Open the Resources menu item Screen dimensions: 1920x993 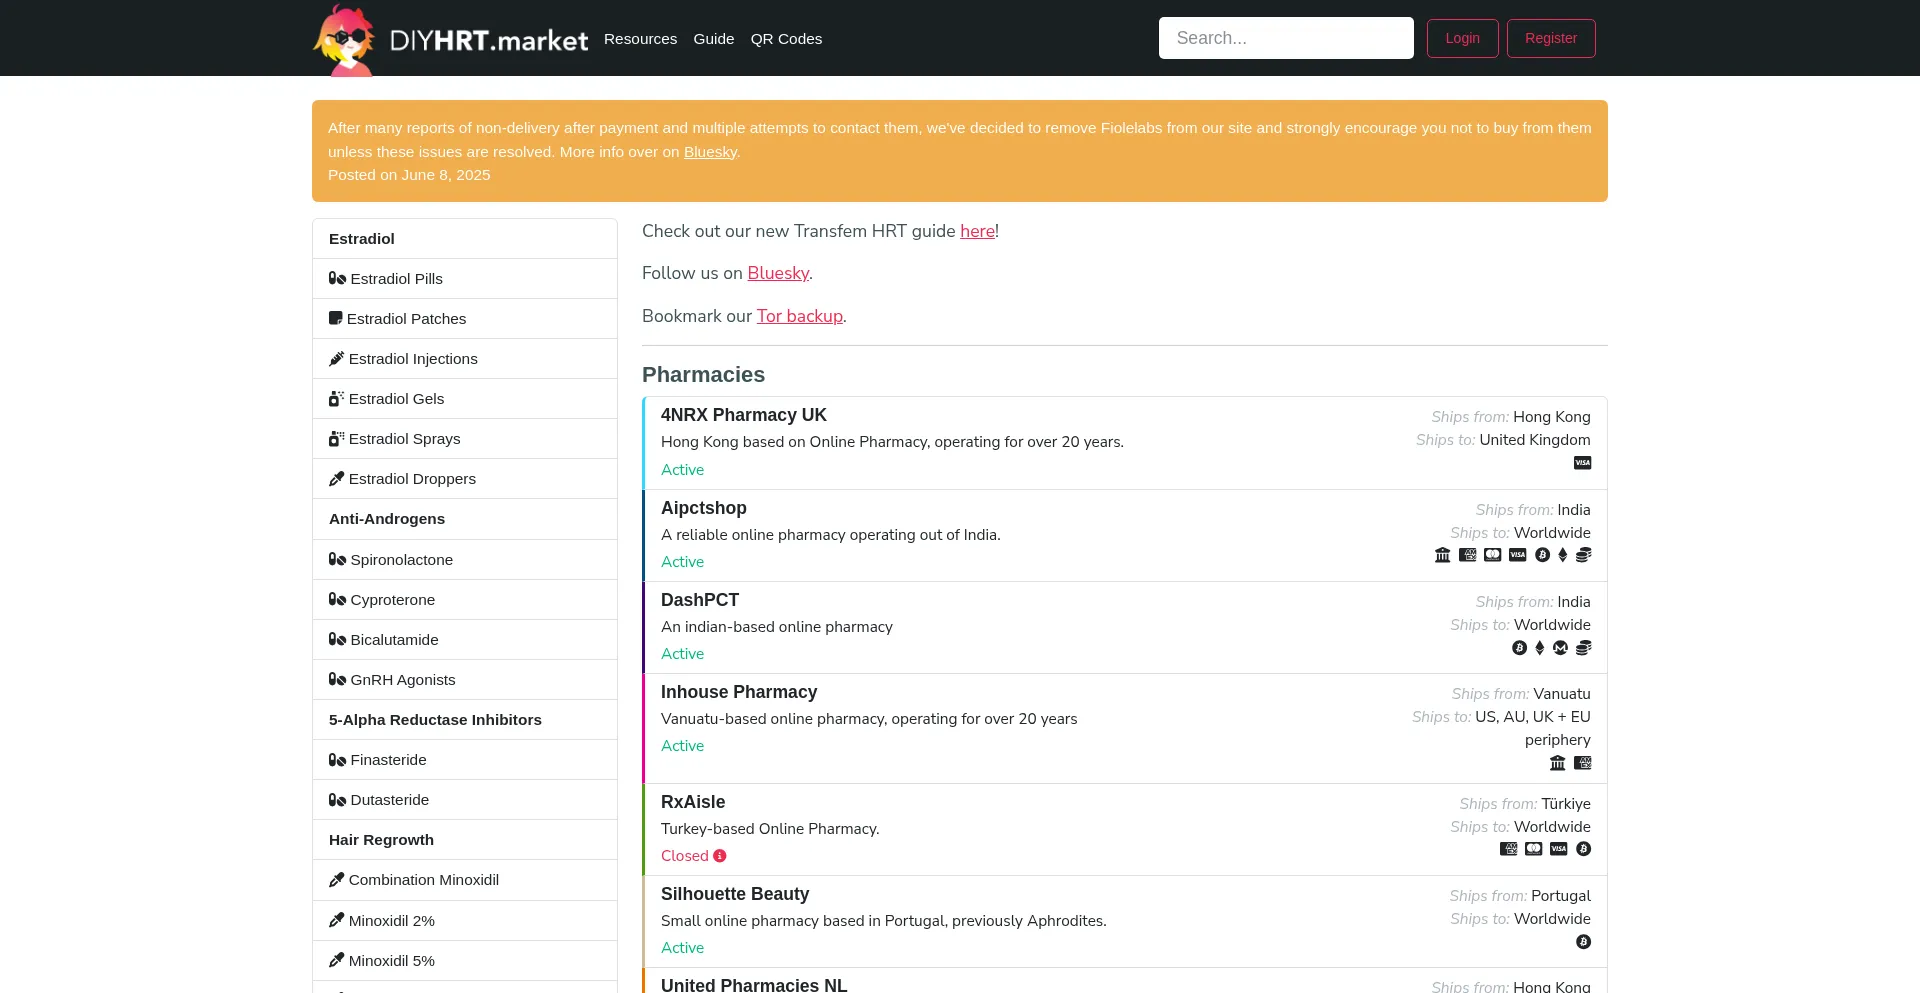pos(640,39)
